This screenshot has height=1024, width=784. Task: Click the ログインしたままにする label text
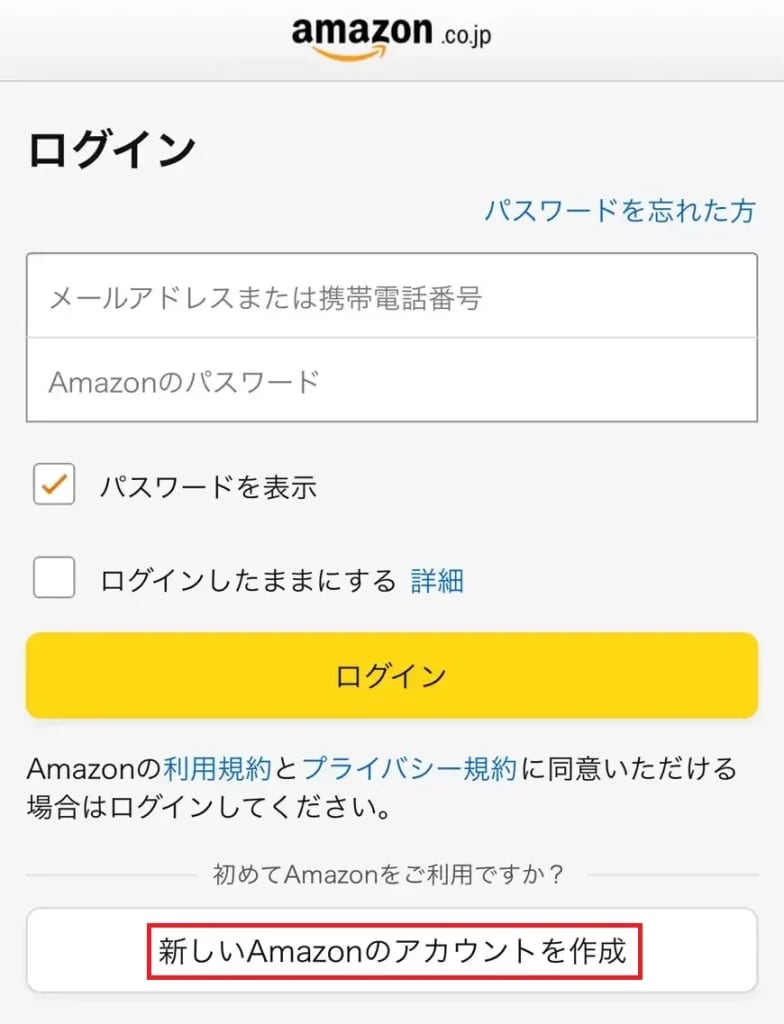click(248, 581)
